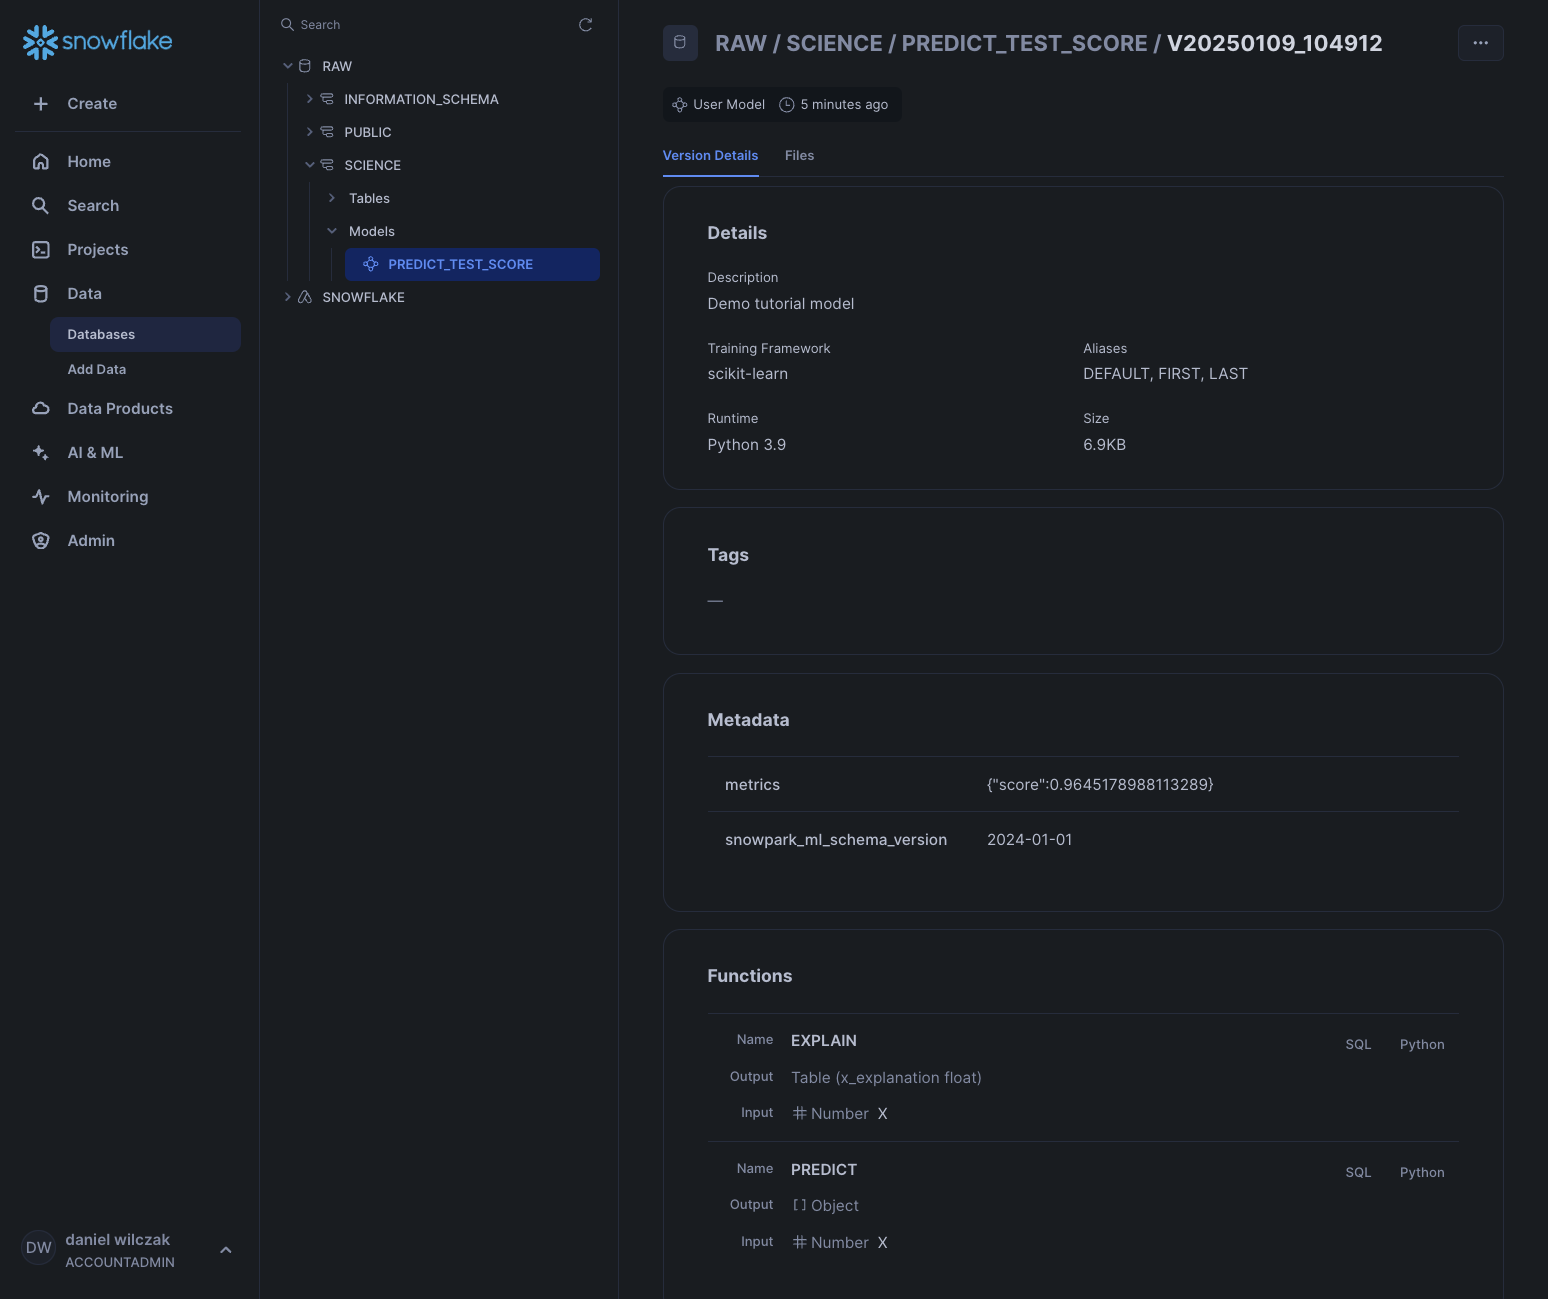Click the Demo tutorial model description

(x=781, y=304)
